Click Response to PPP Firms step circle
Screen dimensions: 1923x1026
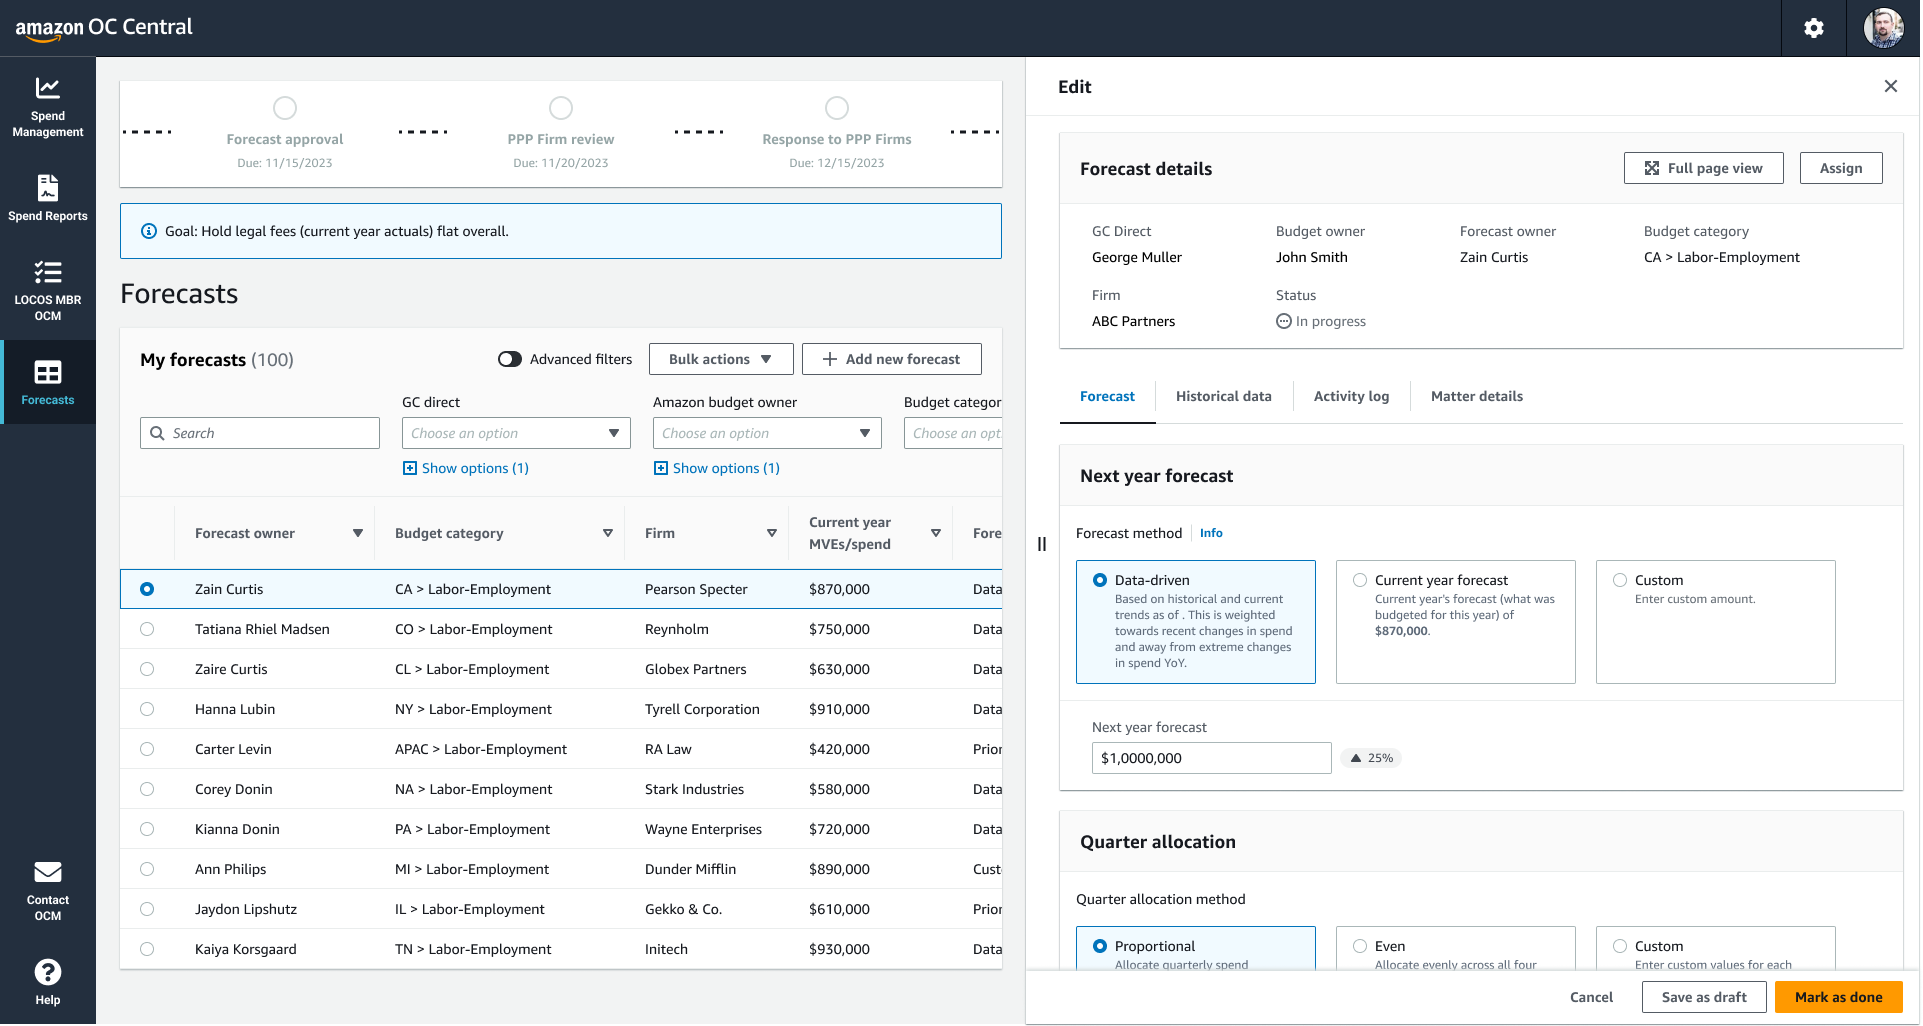[x=837, y=108]
